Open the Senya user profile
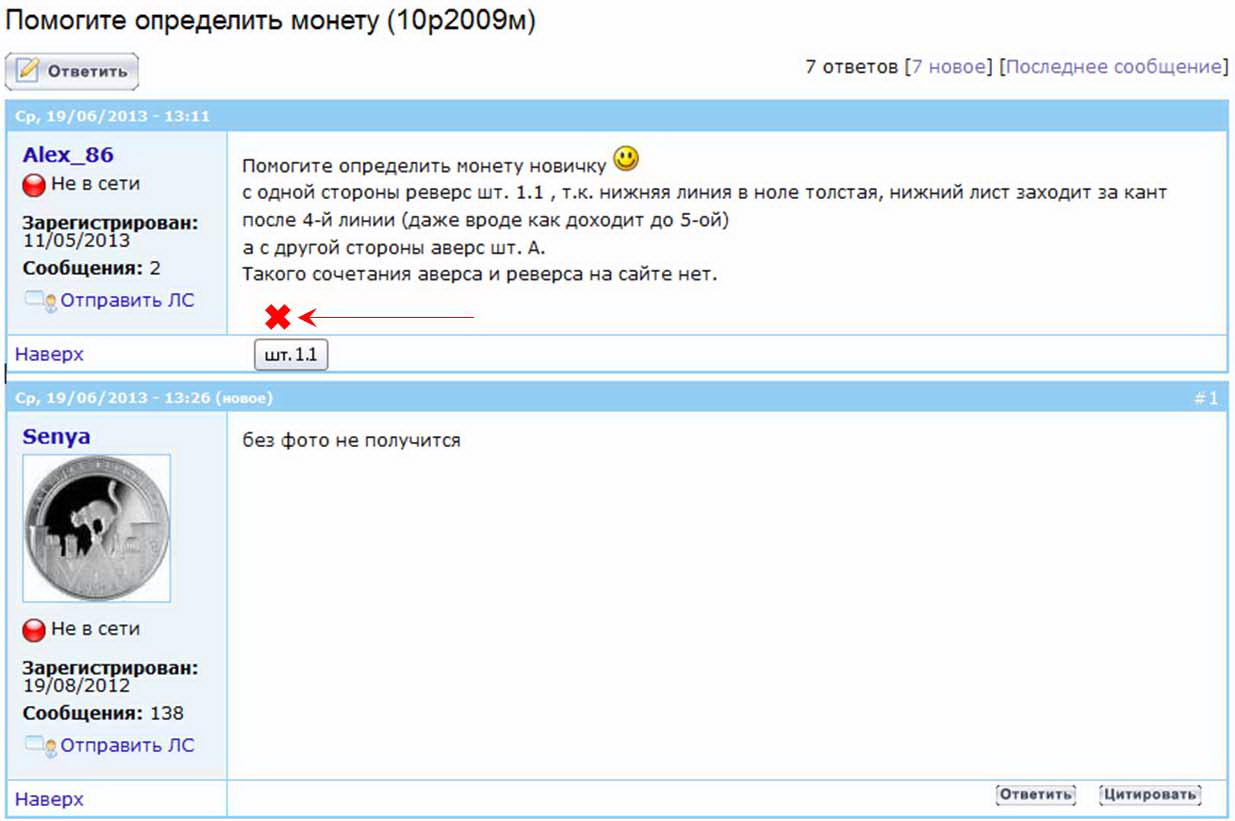Viewport: 1235px width, 821px height. (x=56, y=437)
